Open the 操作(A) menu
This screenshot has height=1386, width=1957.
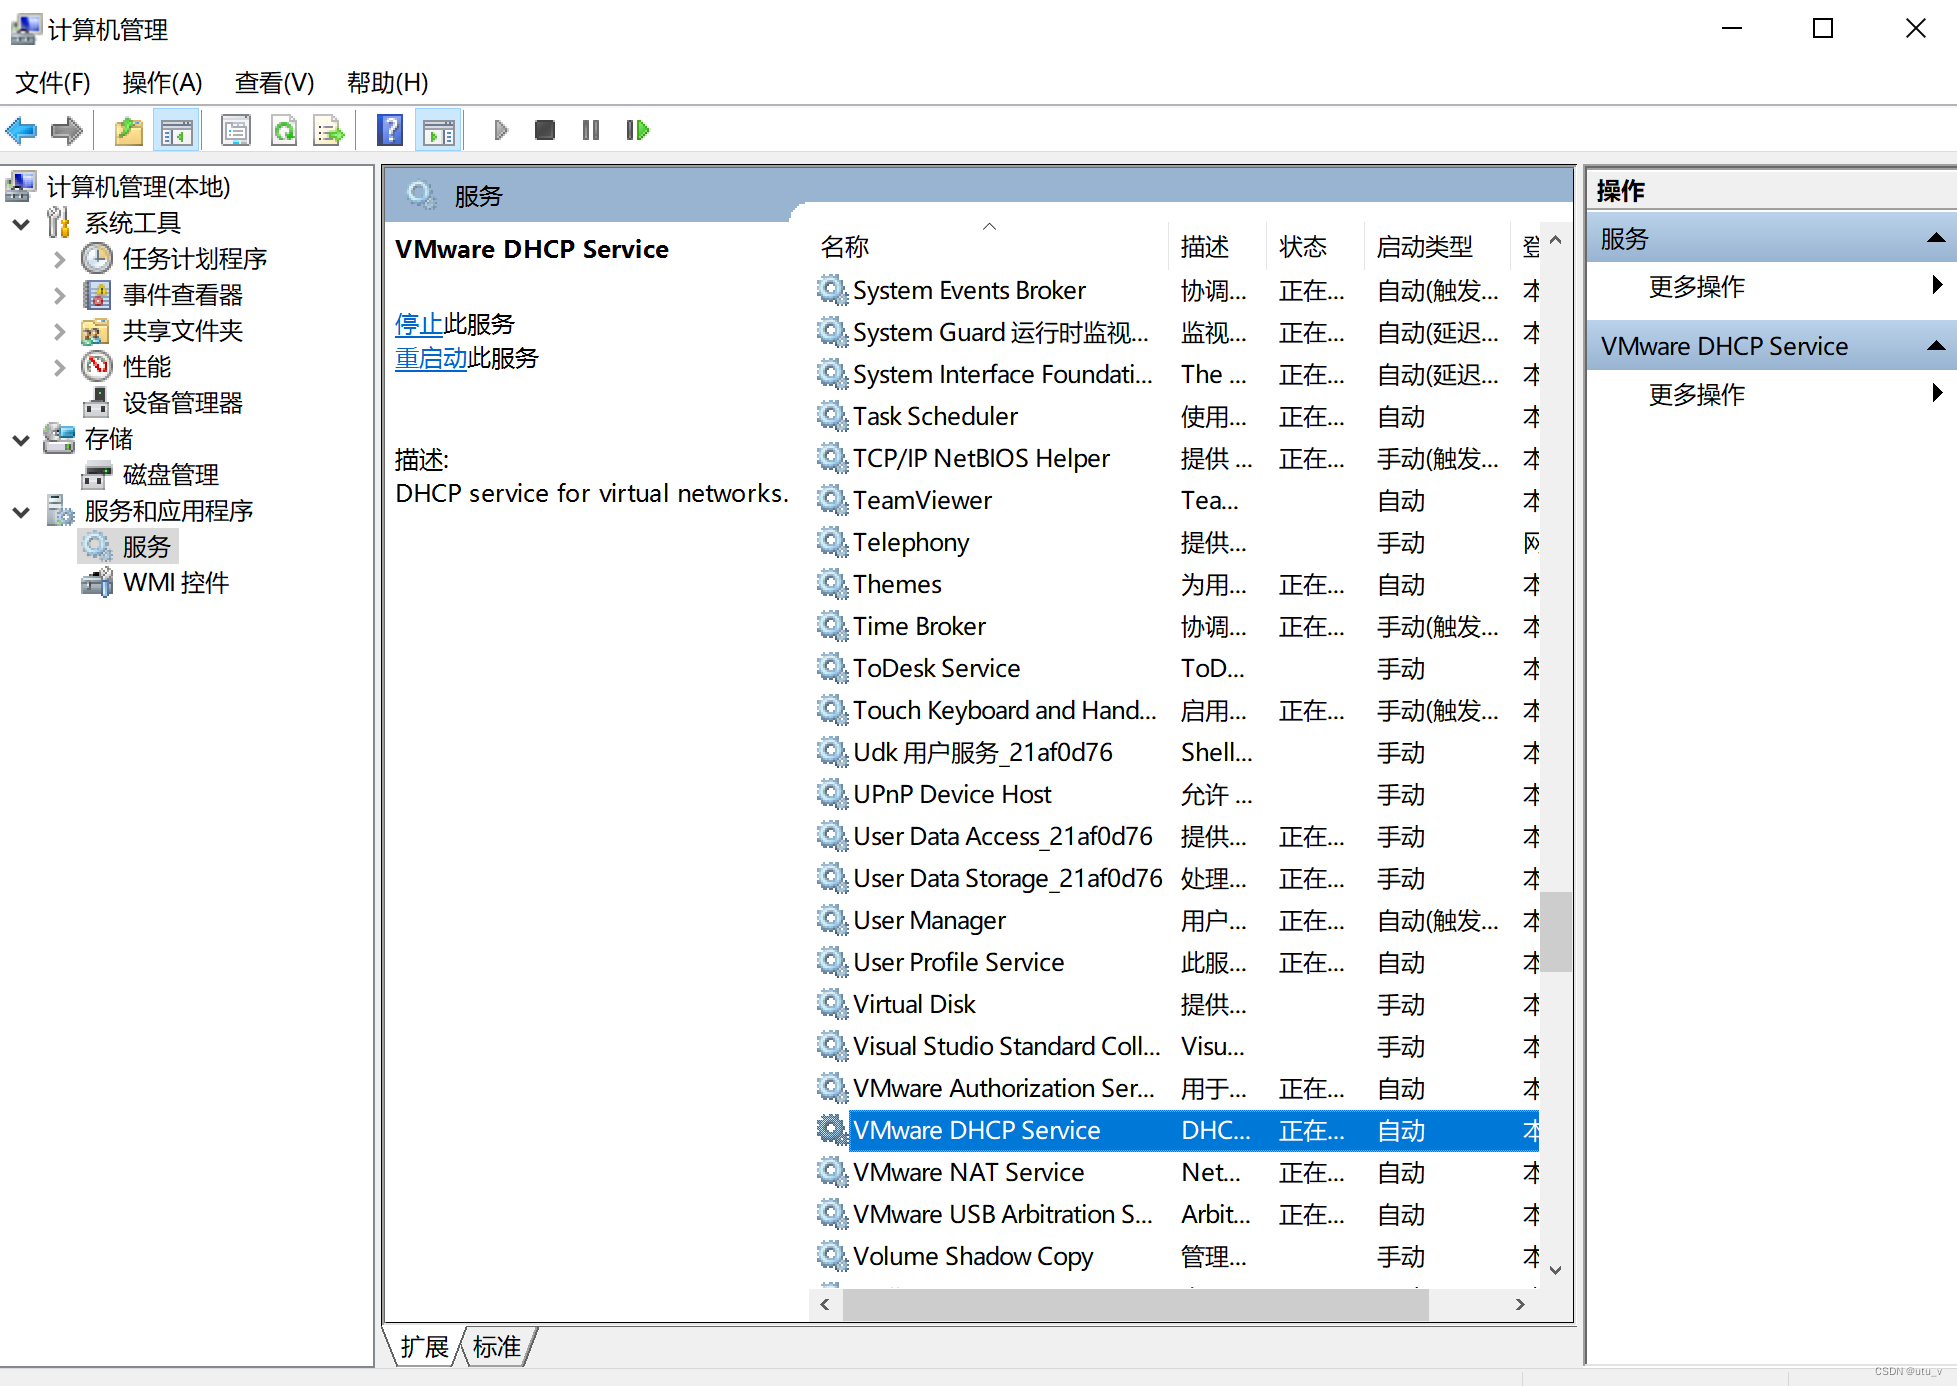pyautogui.click(x=162, y=82)
